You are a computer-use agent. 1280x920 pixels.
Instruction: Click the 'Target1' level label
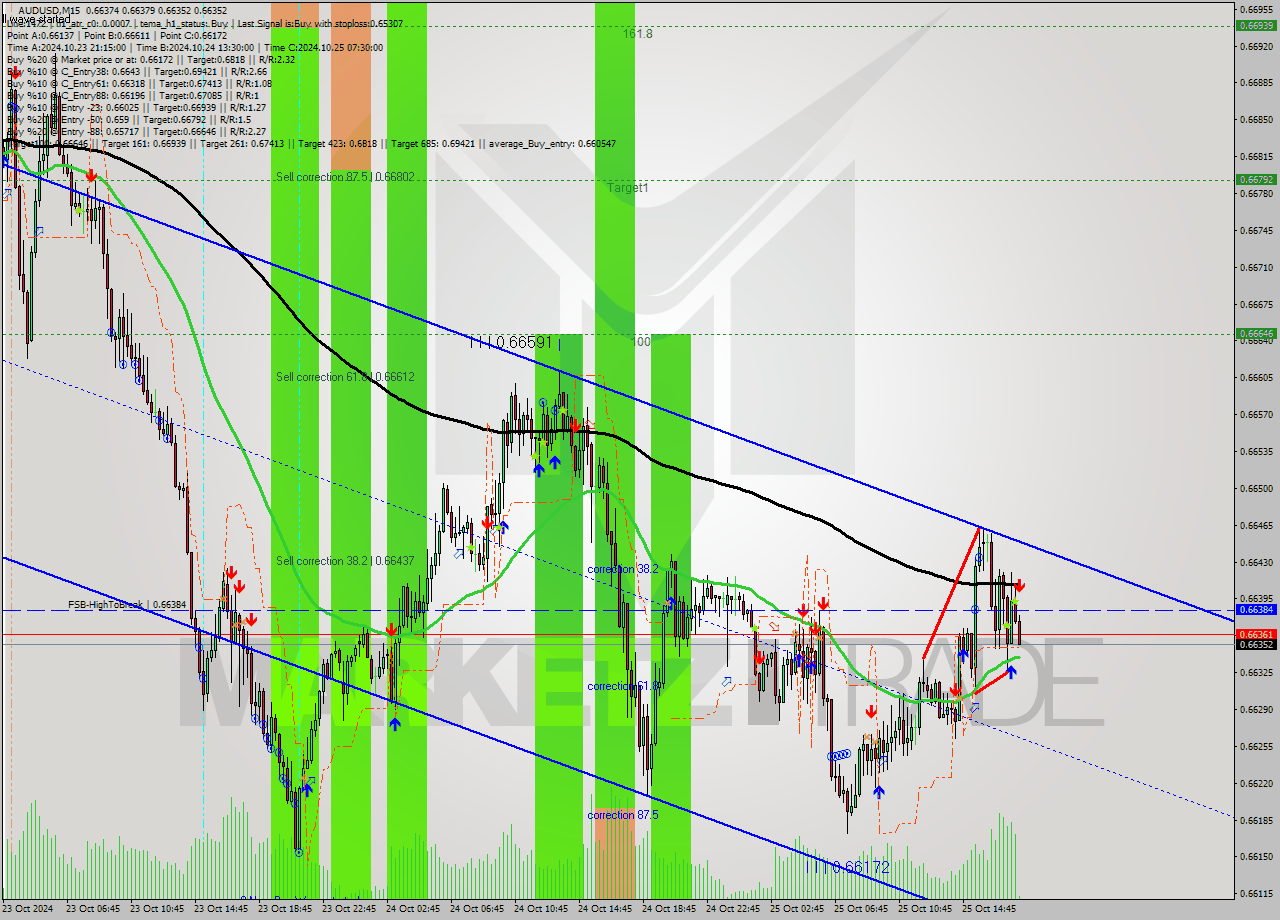tap(627, 188)
